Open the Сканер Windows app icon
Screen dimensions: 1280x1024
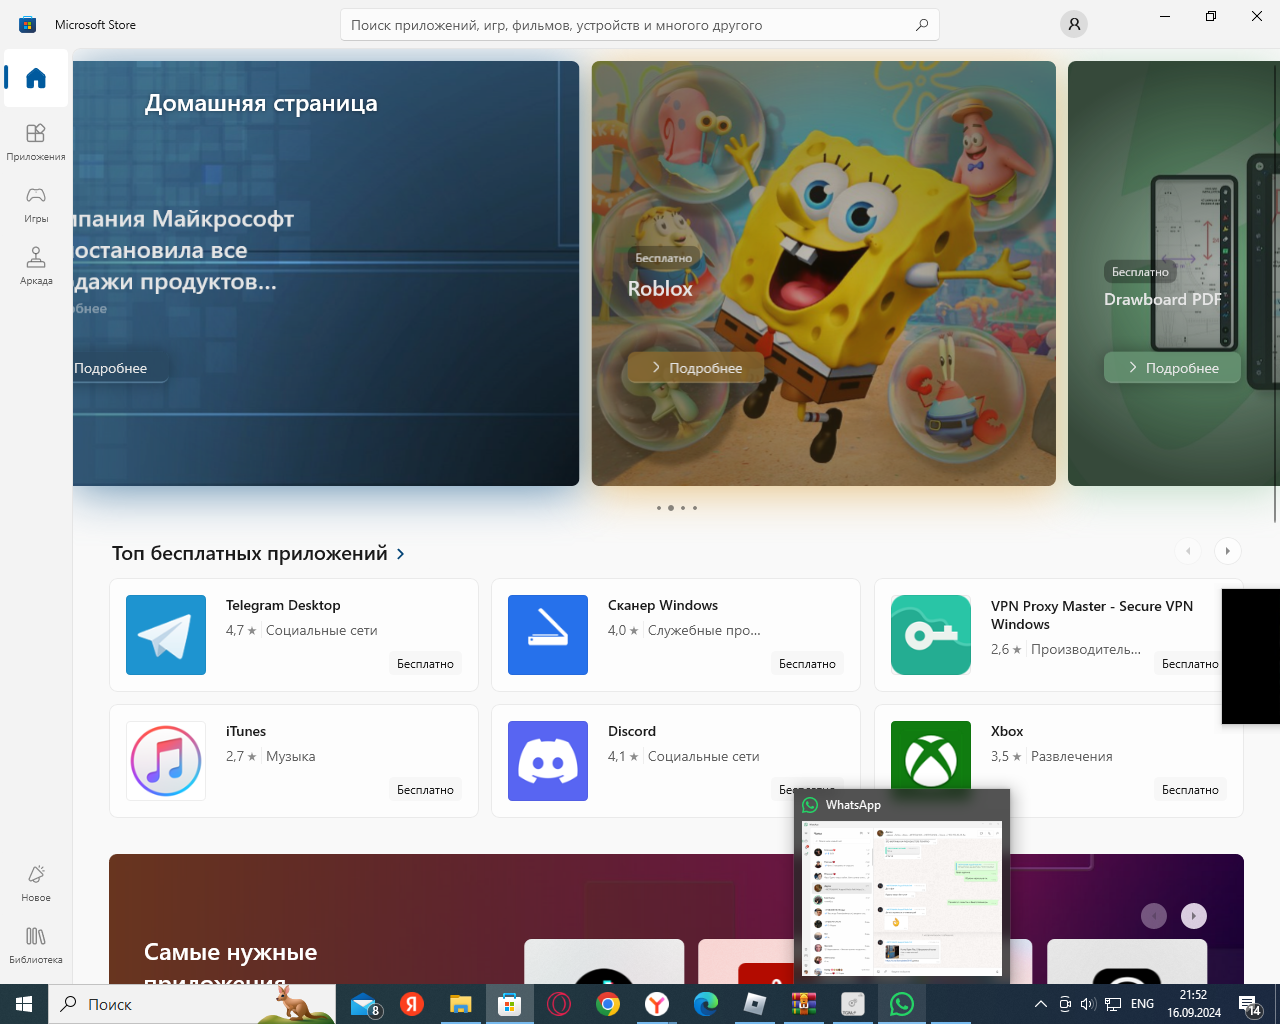click(548, 635)
